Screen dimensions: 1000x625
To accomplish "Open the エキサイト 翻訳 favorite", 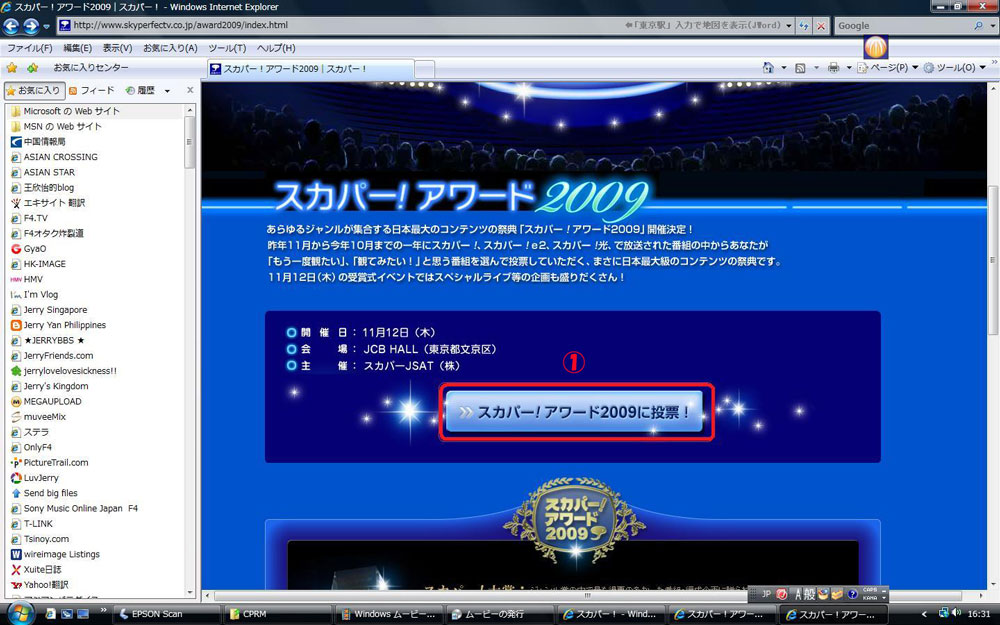I will pyautogui.click(x=48, y=203).
